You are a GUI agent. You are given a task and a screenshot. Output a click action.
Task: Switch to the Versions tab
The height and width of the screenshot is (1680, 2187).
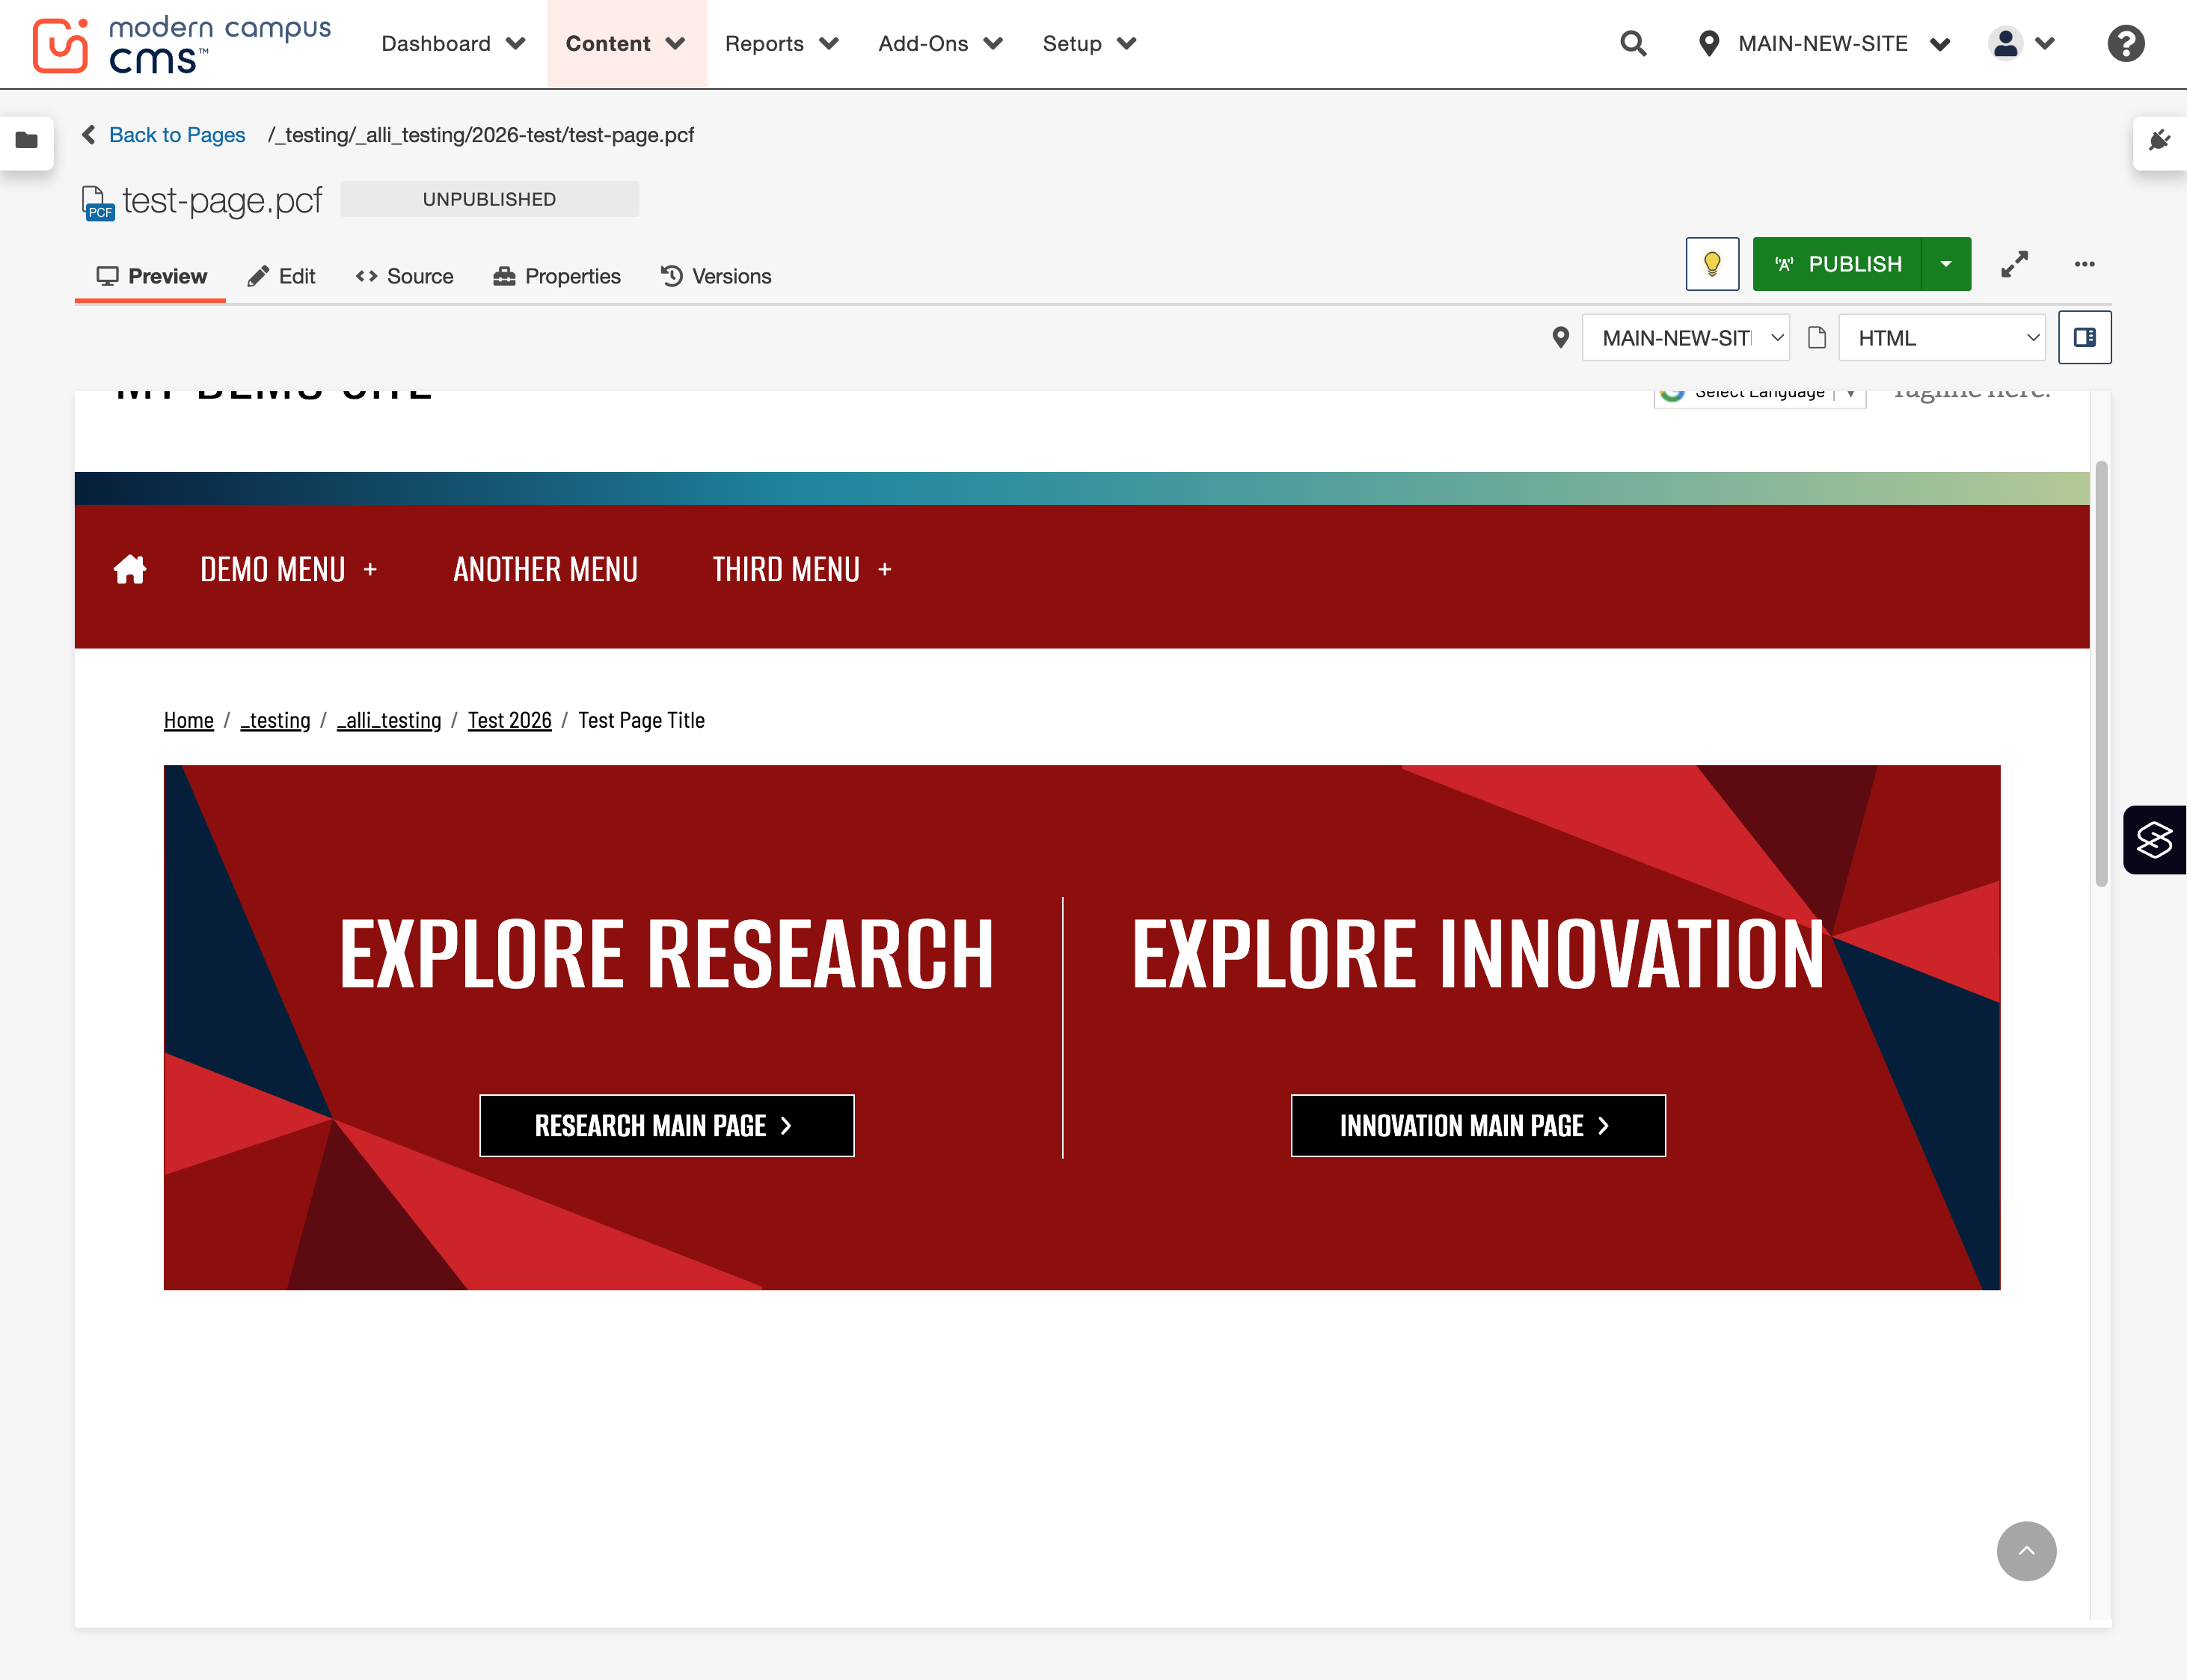pyautogui.click(x=716, y=276)
